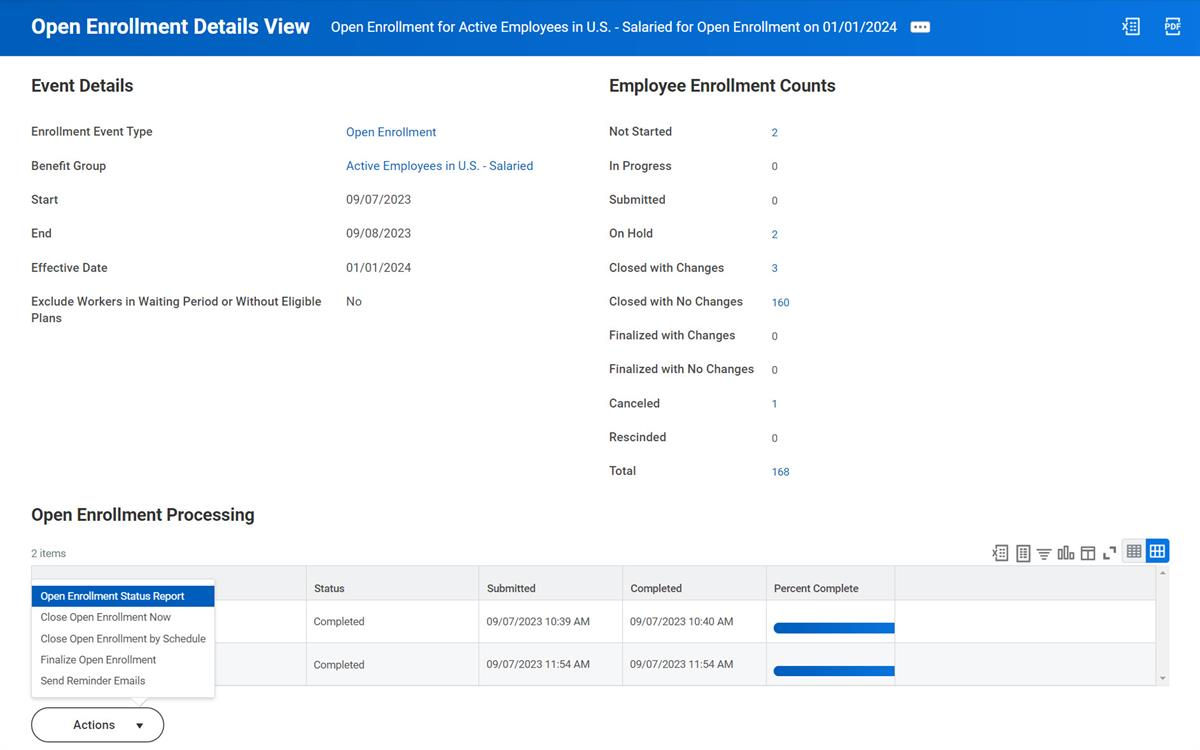Choose Close Open Enrollment by Schedule
Viewport: 1200px width, 750px height.
pyautogui.click(x=123, y=638)
